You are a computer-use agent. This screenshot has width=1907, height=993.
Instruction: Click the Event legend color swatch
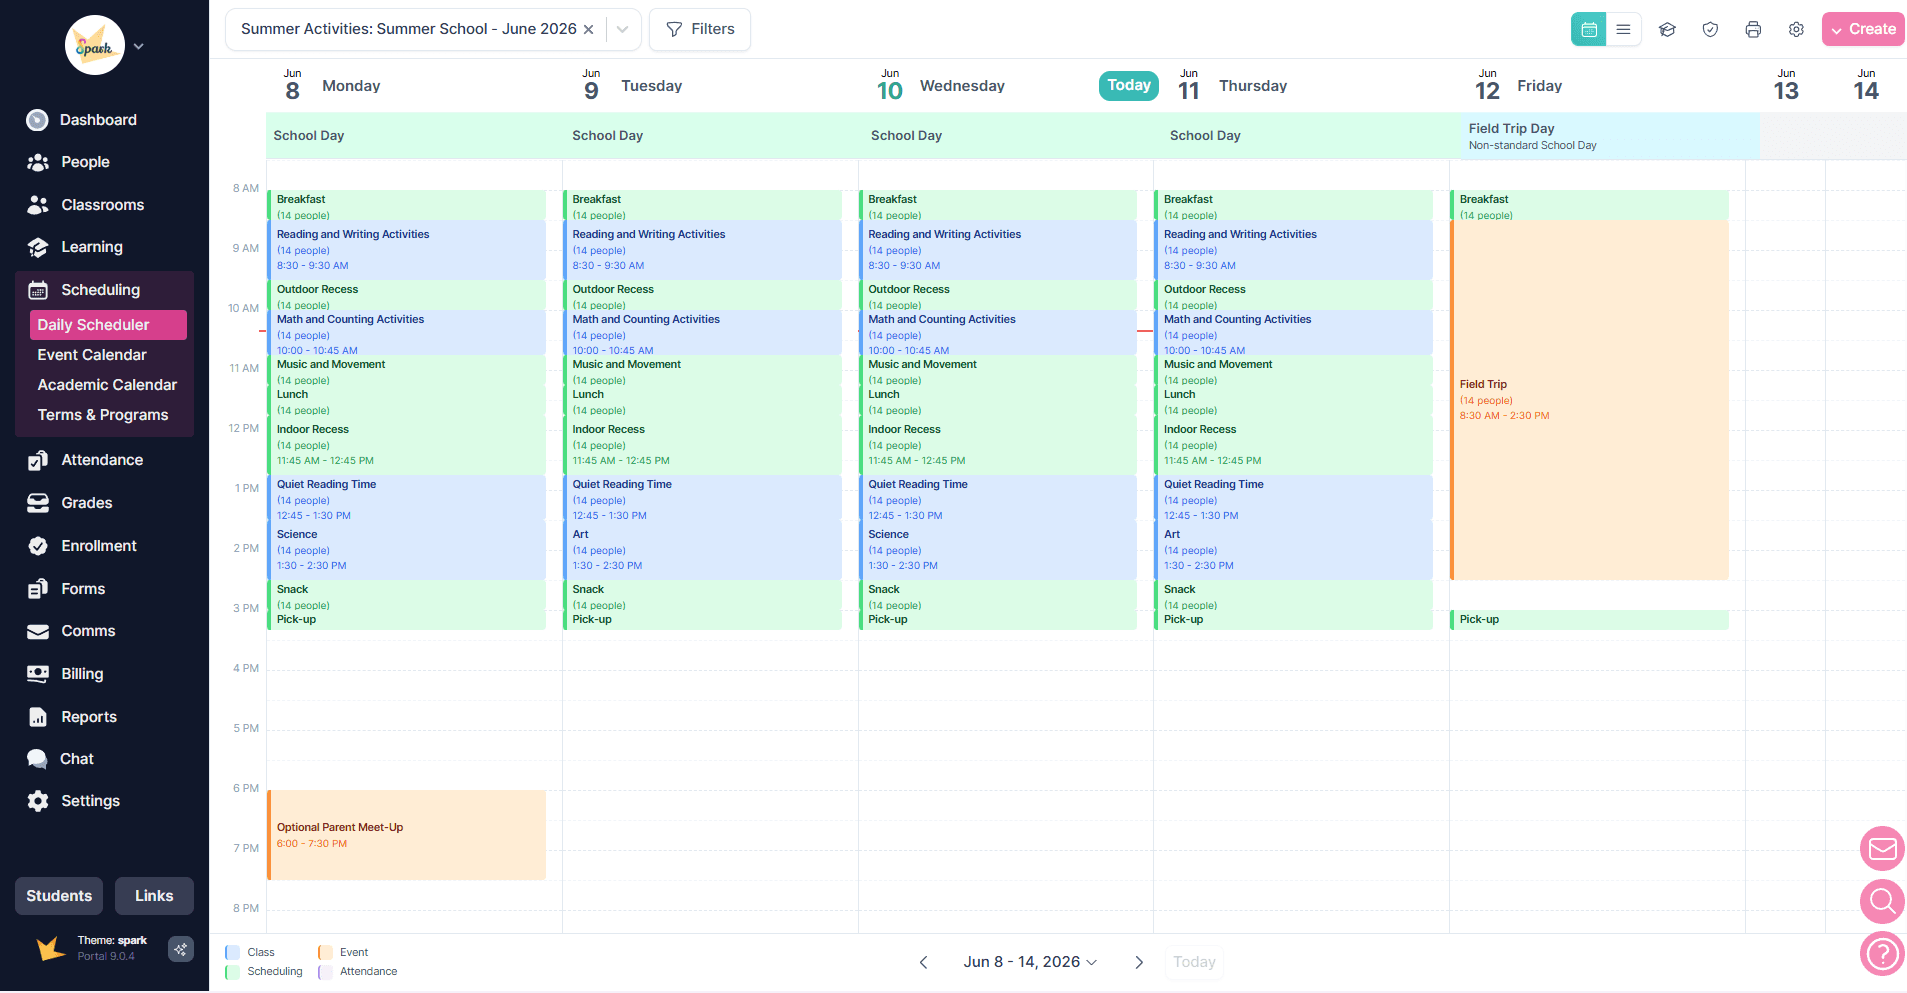[325, 953]
